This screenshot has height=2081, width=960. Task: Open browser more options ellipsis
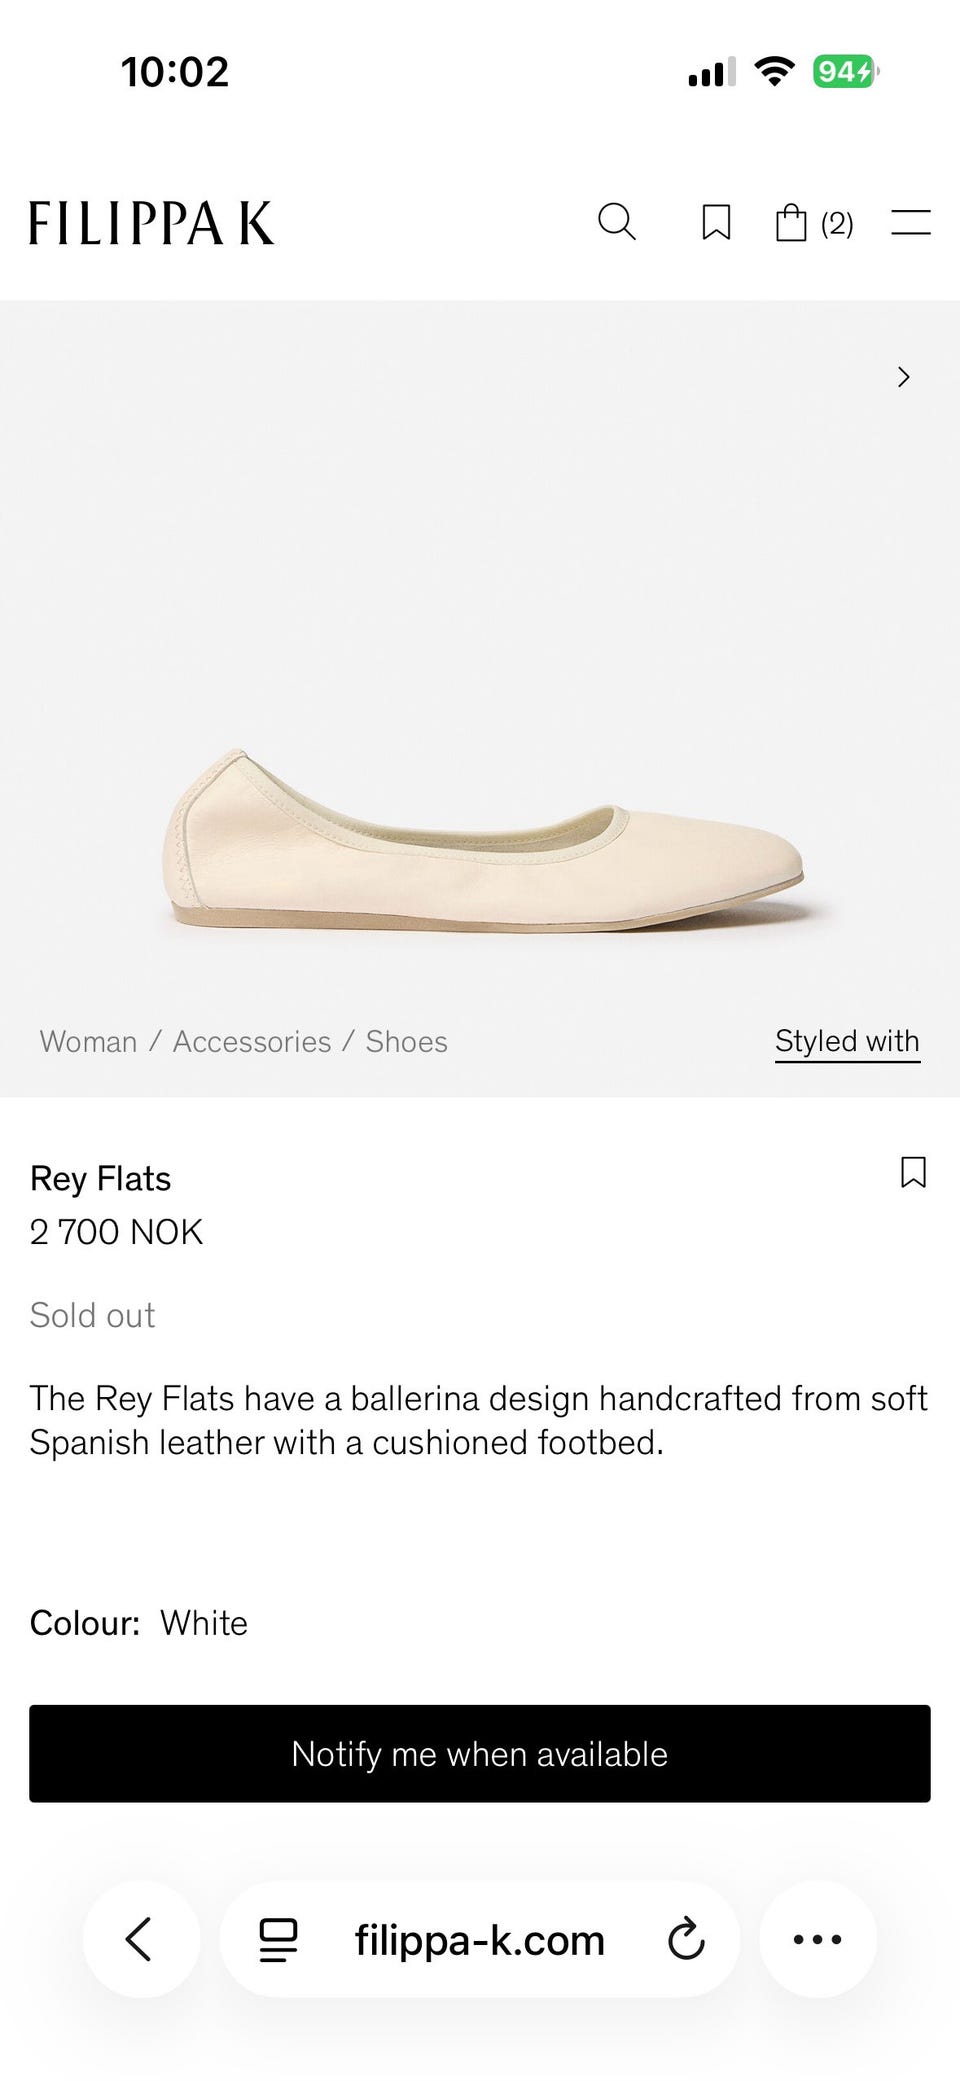[818, 1939]
